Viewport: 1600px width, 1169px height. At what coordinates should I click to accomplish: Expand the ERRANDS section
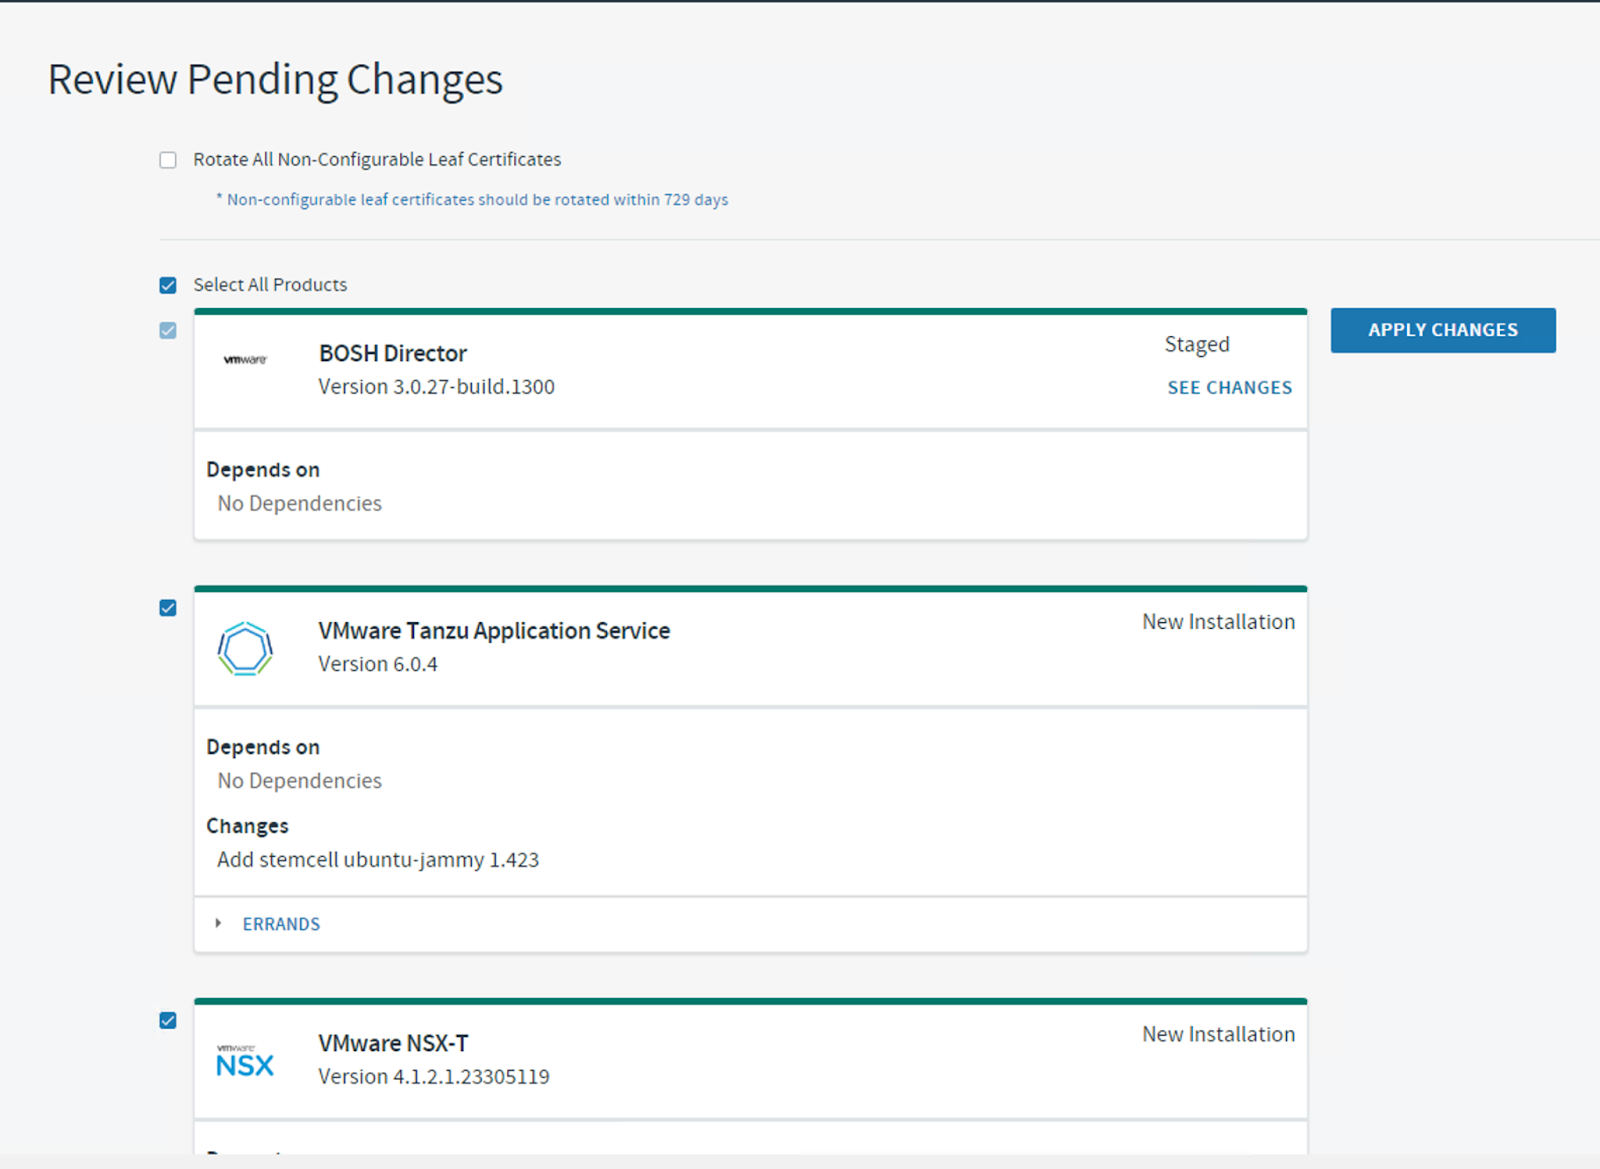point(218,923)
